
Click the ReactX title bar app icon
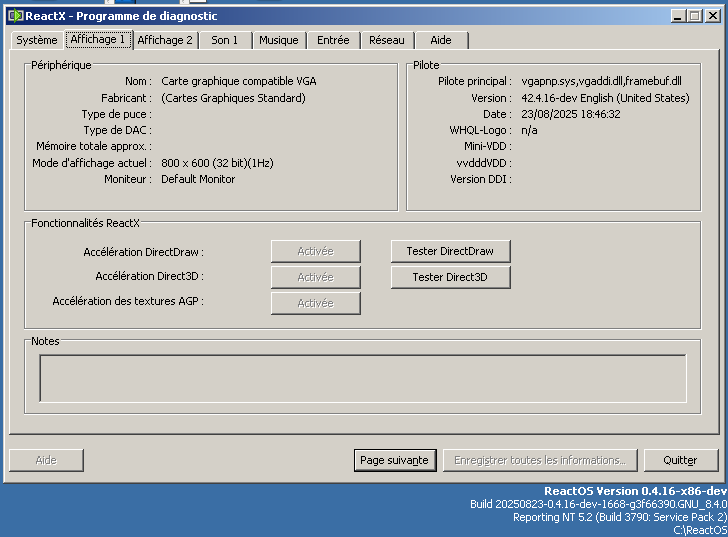15,16
